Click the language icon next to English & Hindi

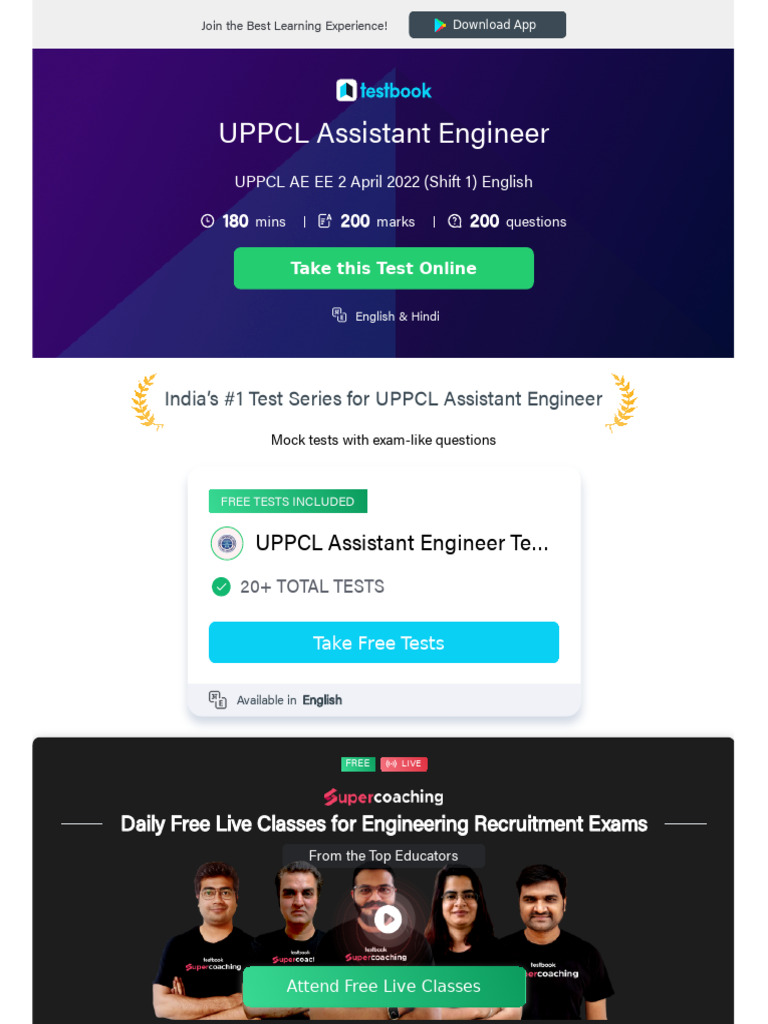(340, 315)
